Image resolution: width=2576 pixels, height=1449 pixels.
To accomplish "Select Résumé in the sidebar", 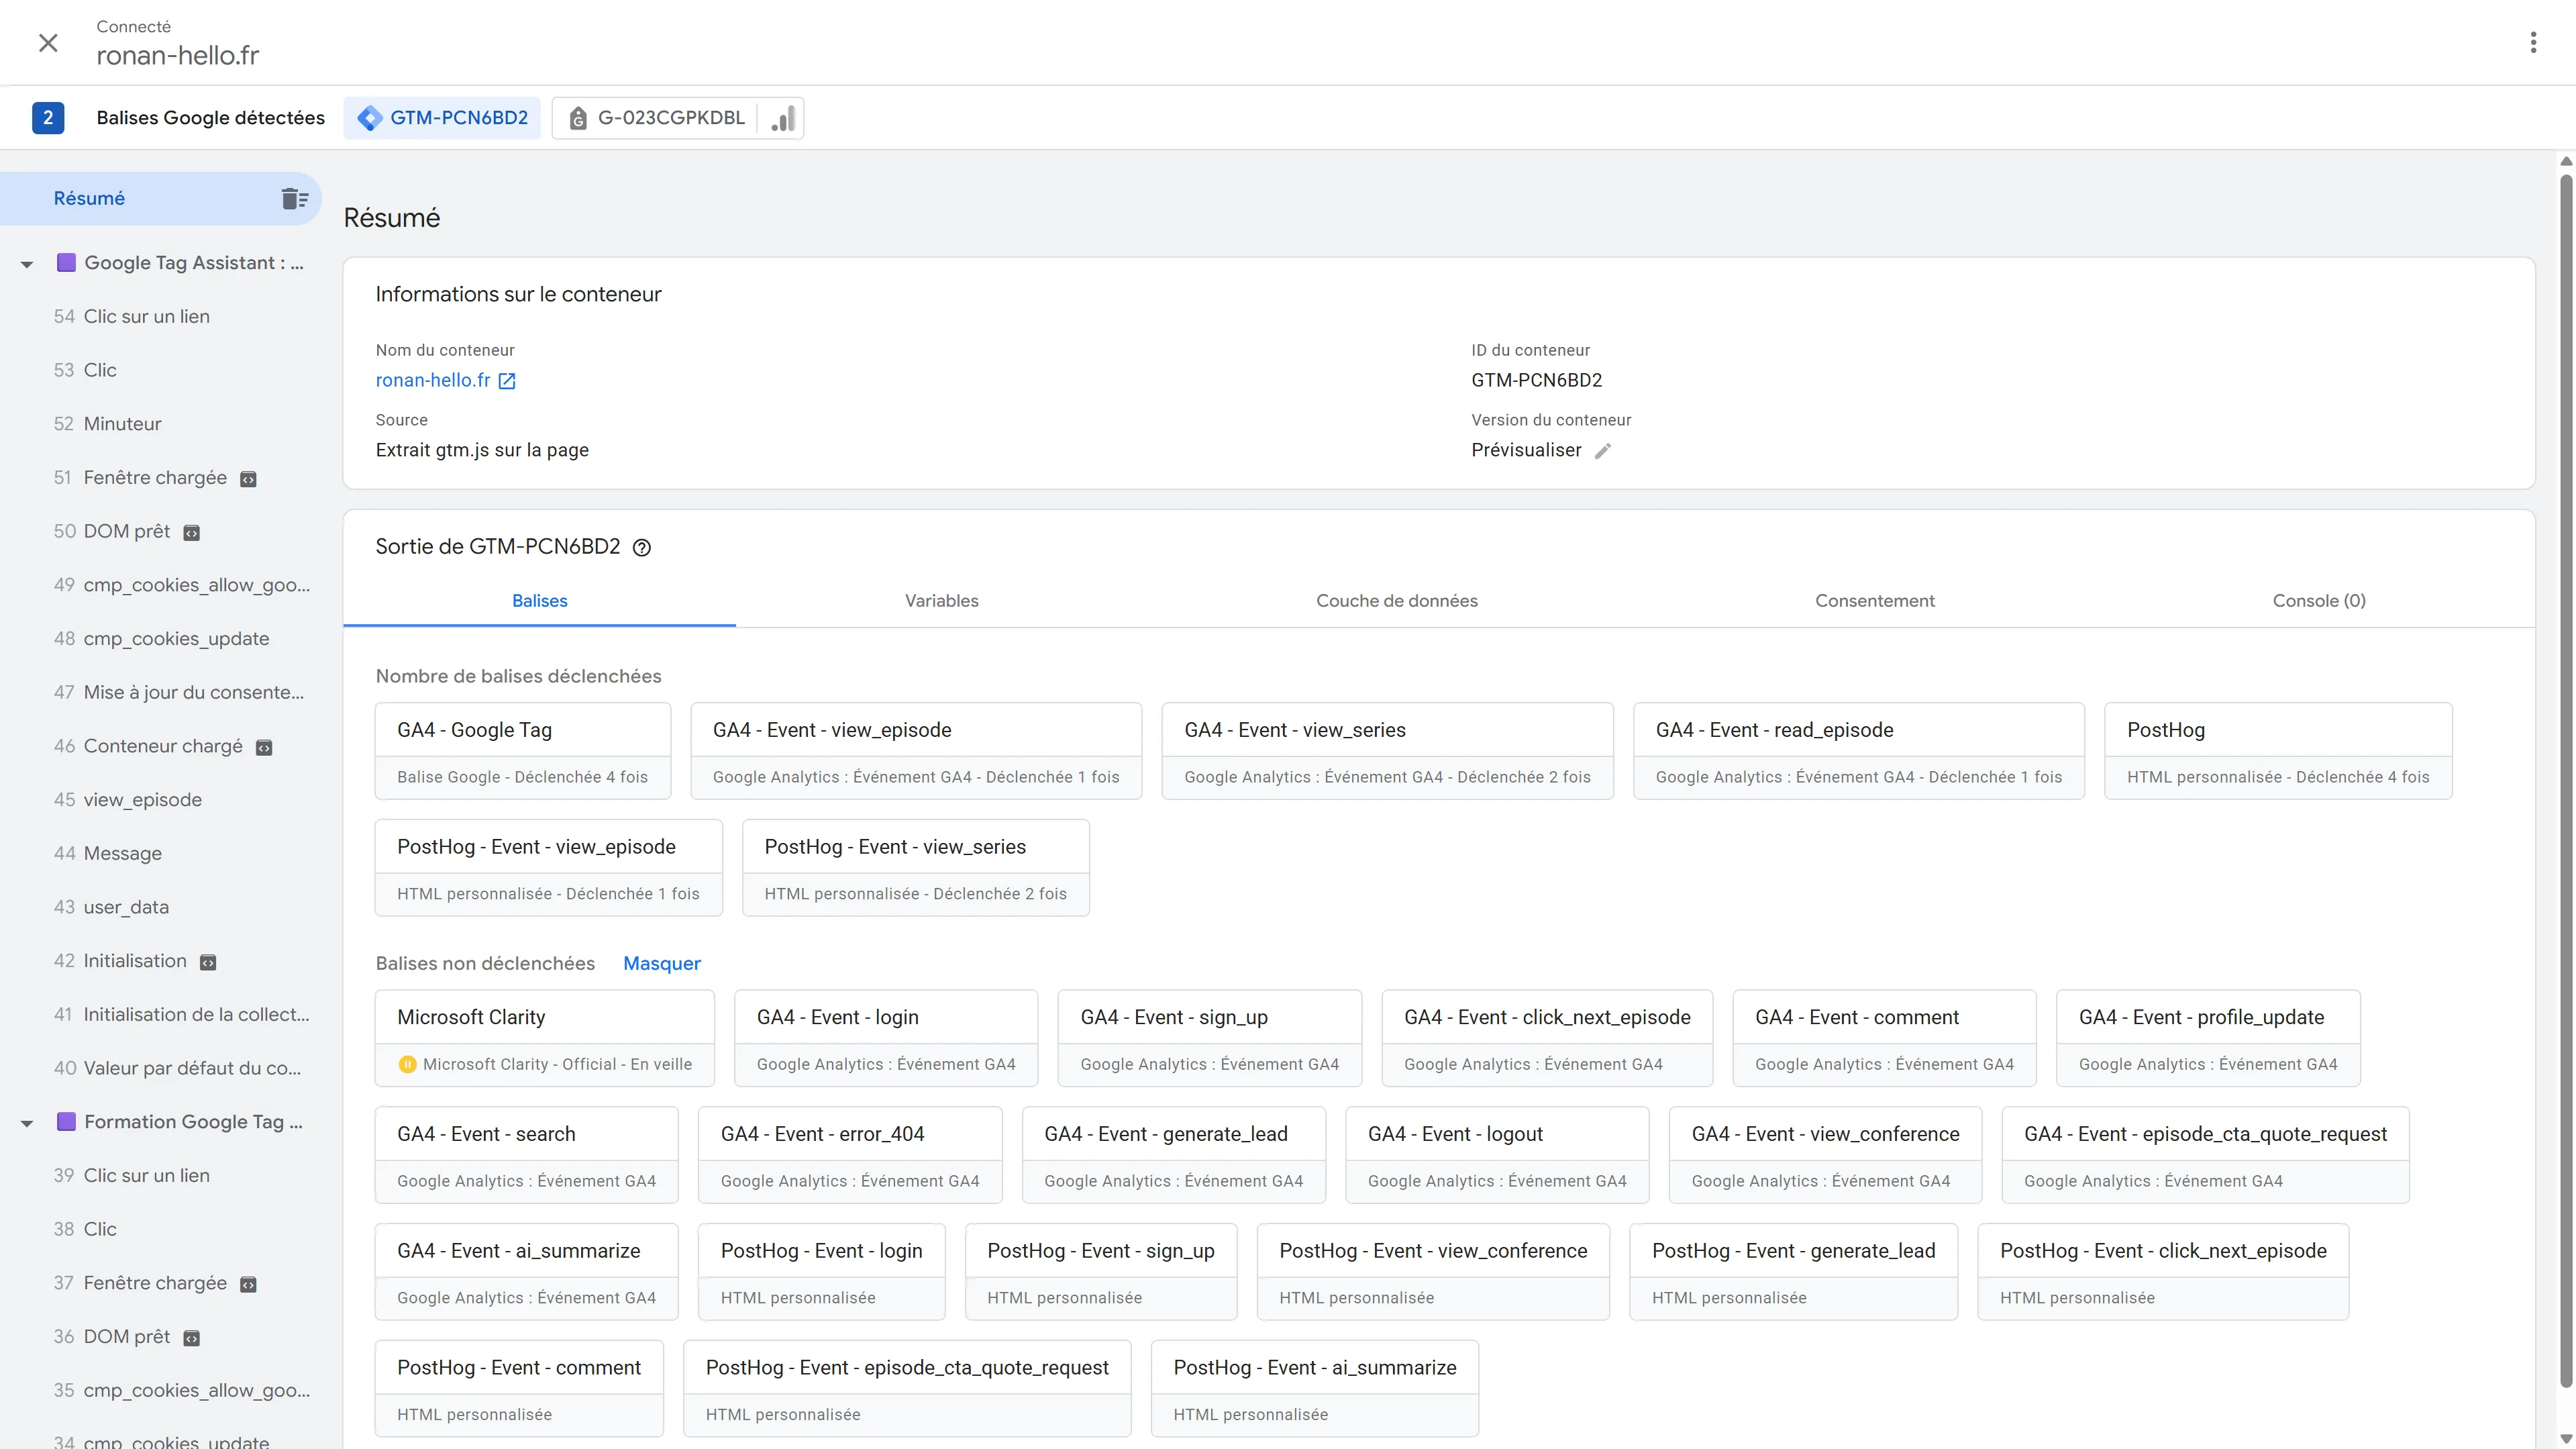I will [161, 199].
